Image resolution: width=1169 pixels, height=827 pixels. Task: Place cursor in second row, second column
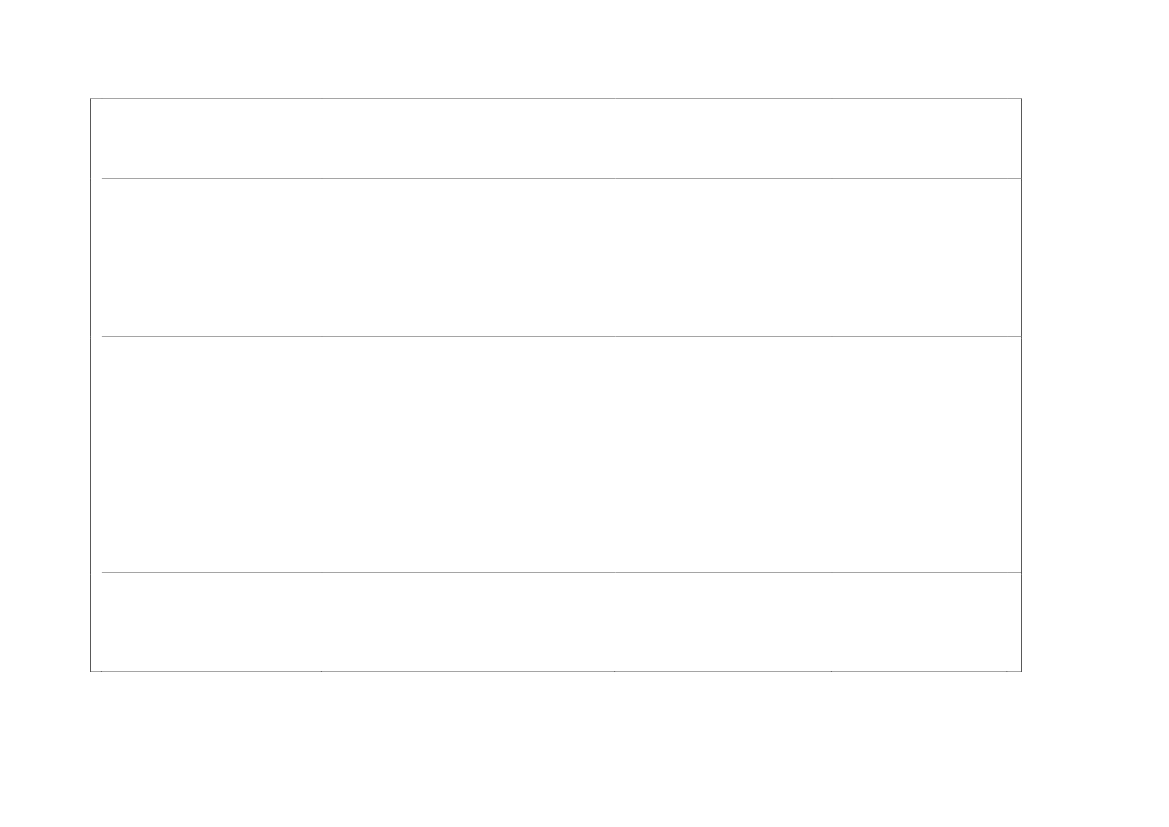coord(467,257)
